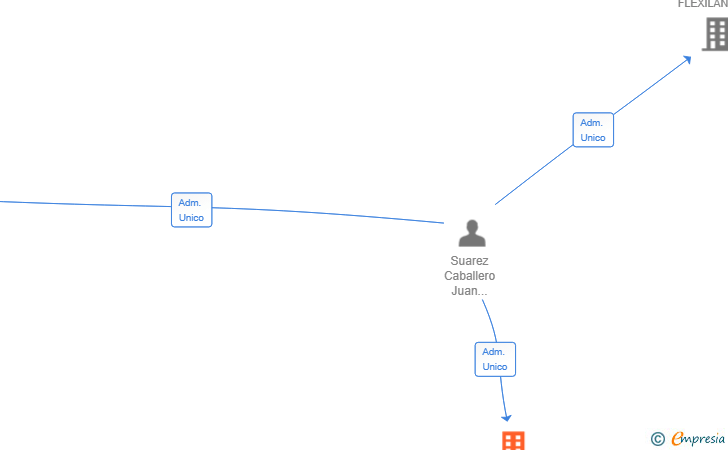Select Adm. Unico label on left edge
Image resolution: width=728 pixels, height=450 pixels.
click(191, 210)
